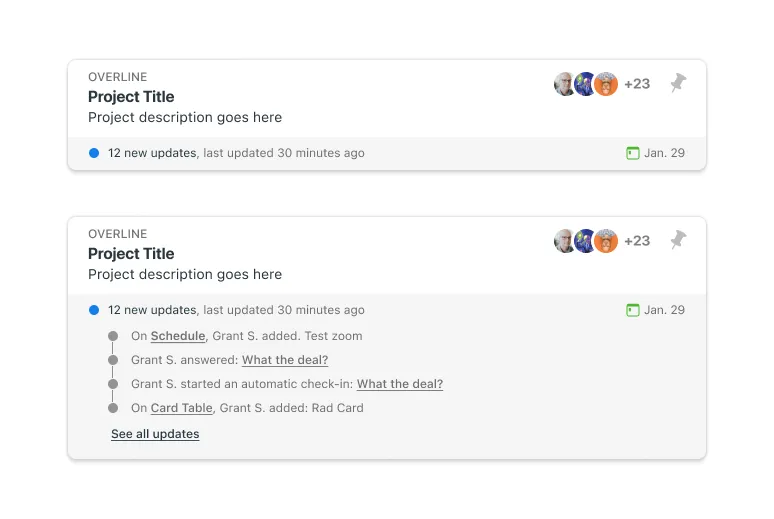Open Project Title in the top card
774x519 pixels.
click(131, 97)
